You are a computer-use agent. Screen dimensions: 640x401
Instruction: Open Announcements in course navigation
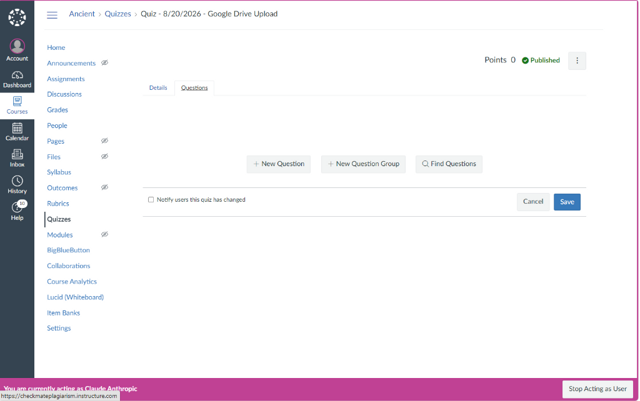(71, 63)
